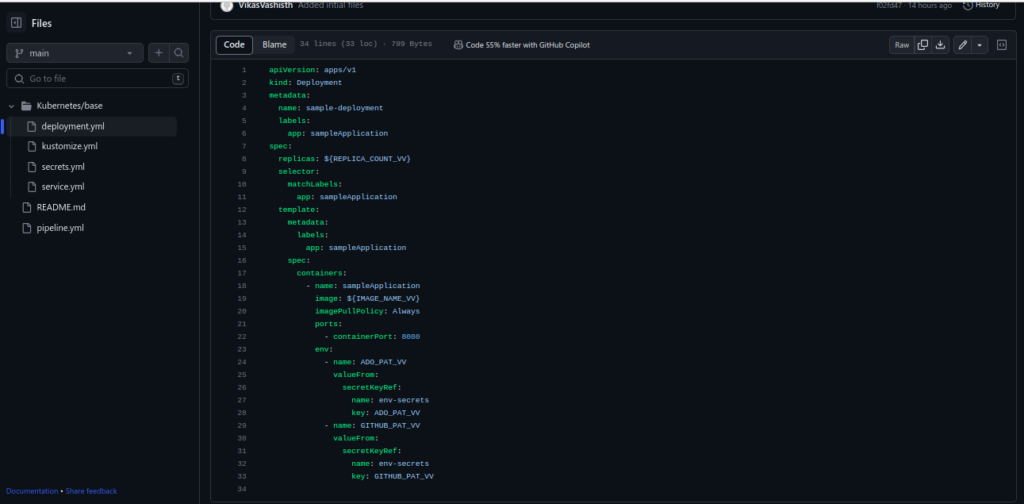Viewport: 1024px width, 504px height.
Task: Collapse the Files side panel icon
Action: 16,23
